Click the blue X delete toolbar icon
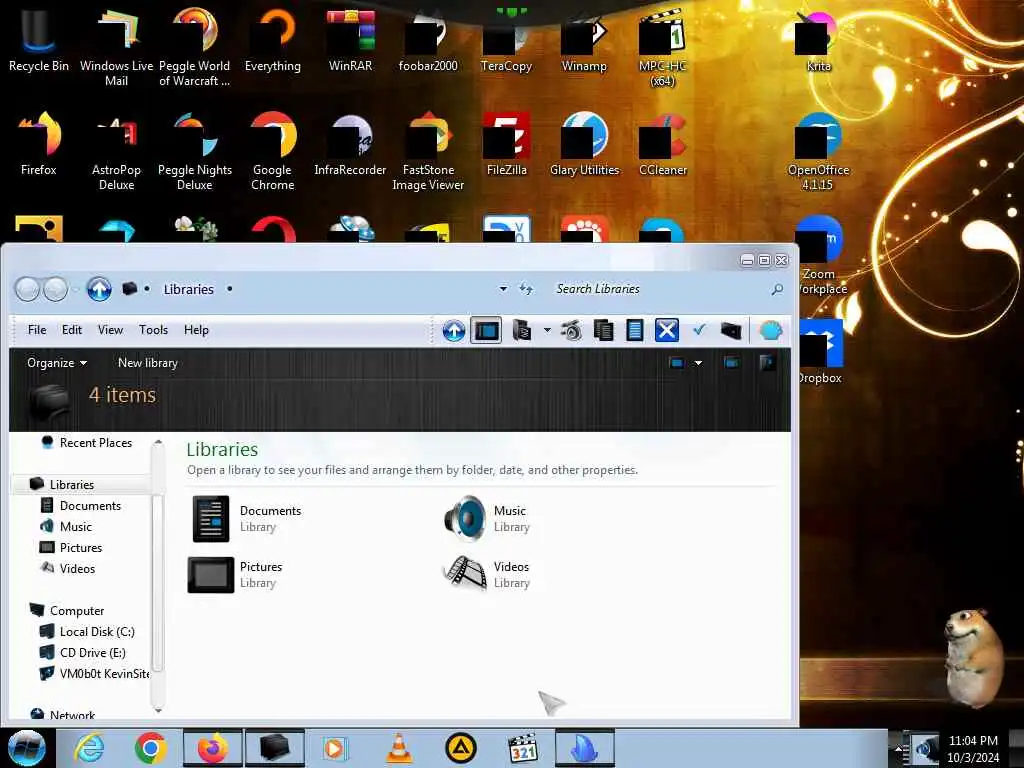Viewport: 1024px width, 768px height. pyautogui.click(x=666, y=330)
